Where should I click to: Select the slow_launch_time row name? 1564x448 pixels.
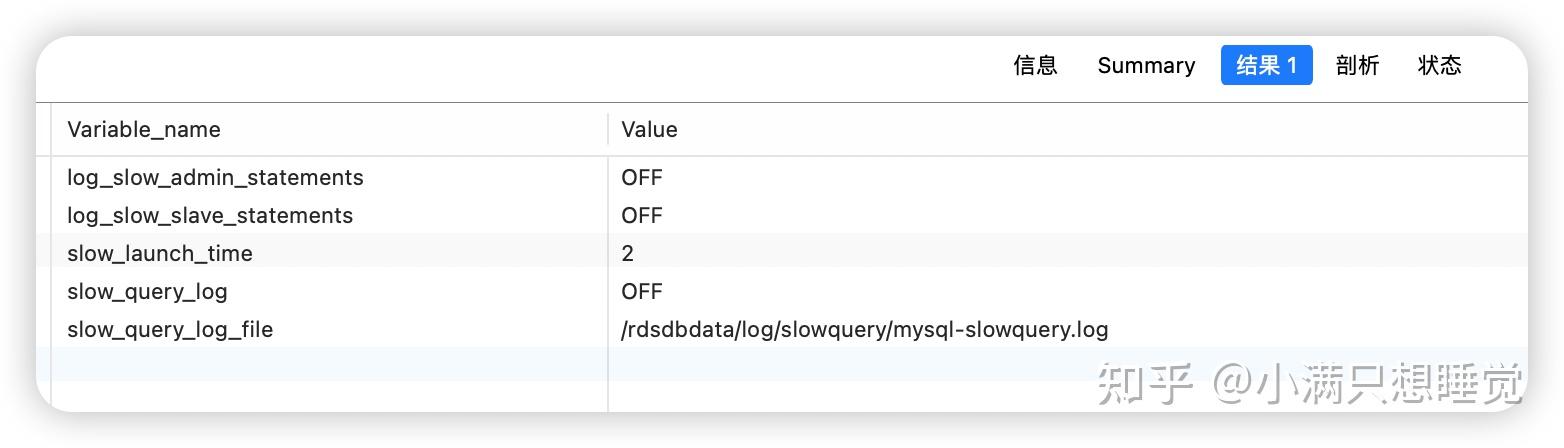[x=160, y=253]
